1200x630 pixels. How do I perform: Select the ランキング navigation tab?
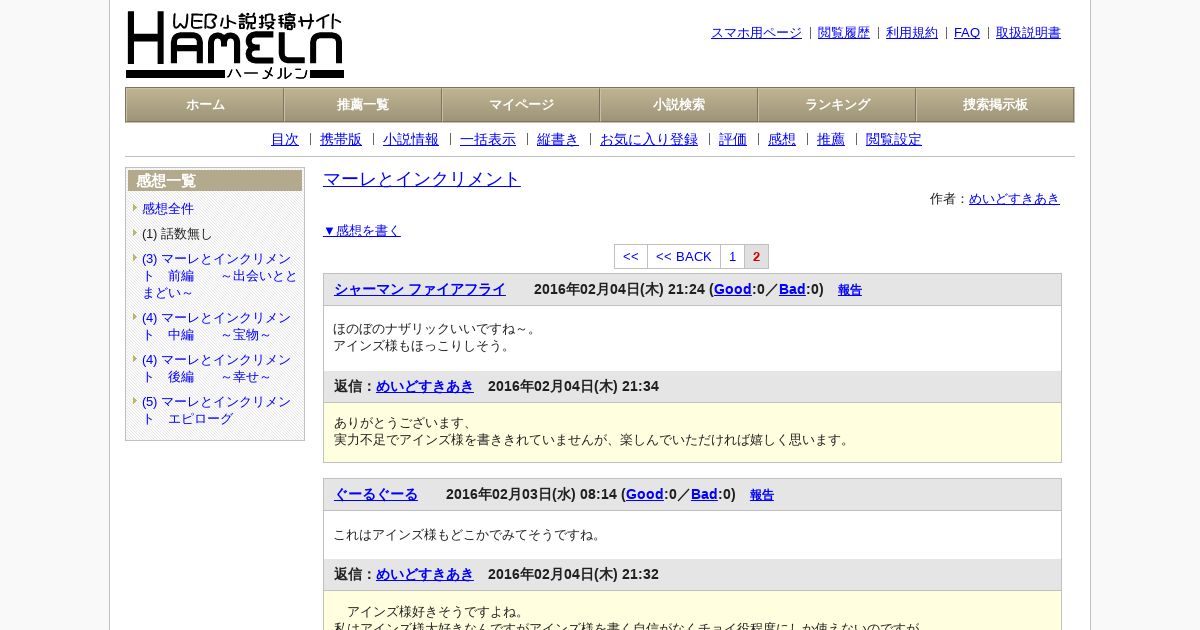coord(837,105)
